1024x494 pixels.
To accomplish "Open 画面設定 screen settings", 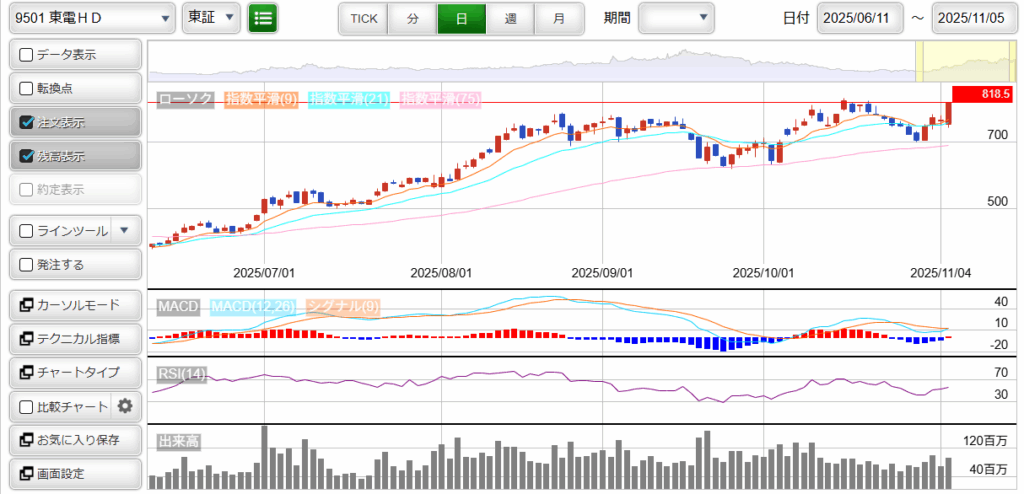I will pyautogui.click(x=75, y=473).
